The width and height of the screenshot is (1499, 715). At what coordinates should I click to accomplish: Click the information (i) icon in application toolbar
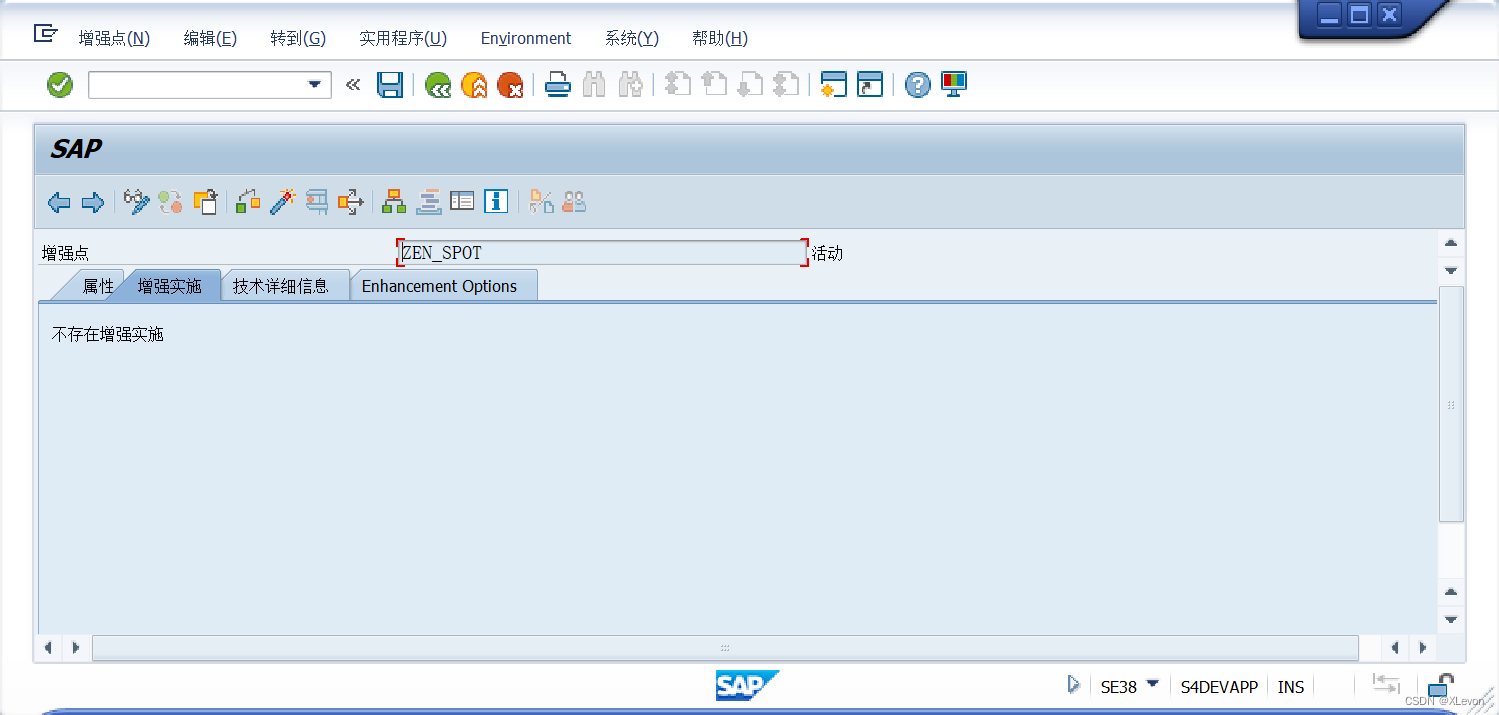pos(496,201)
